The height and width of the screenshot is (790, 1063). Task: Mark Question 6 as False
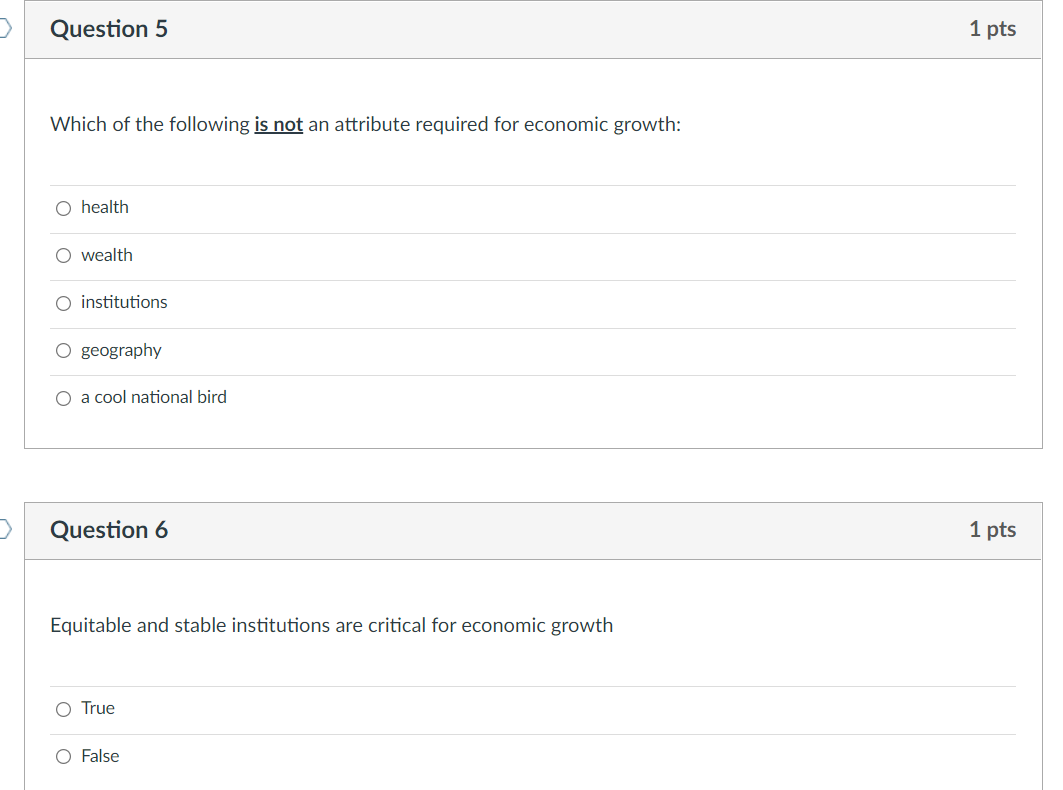63,757
